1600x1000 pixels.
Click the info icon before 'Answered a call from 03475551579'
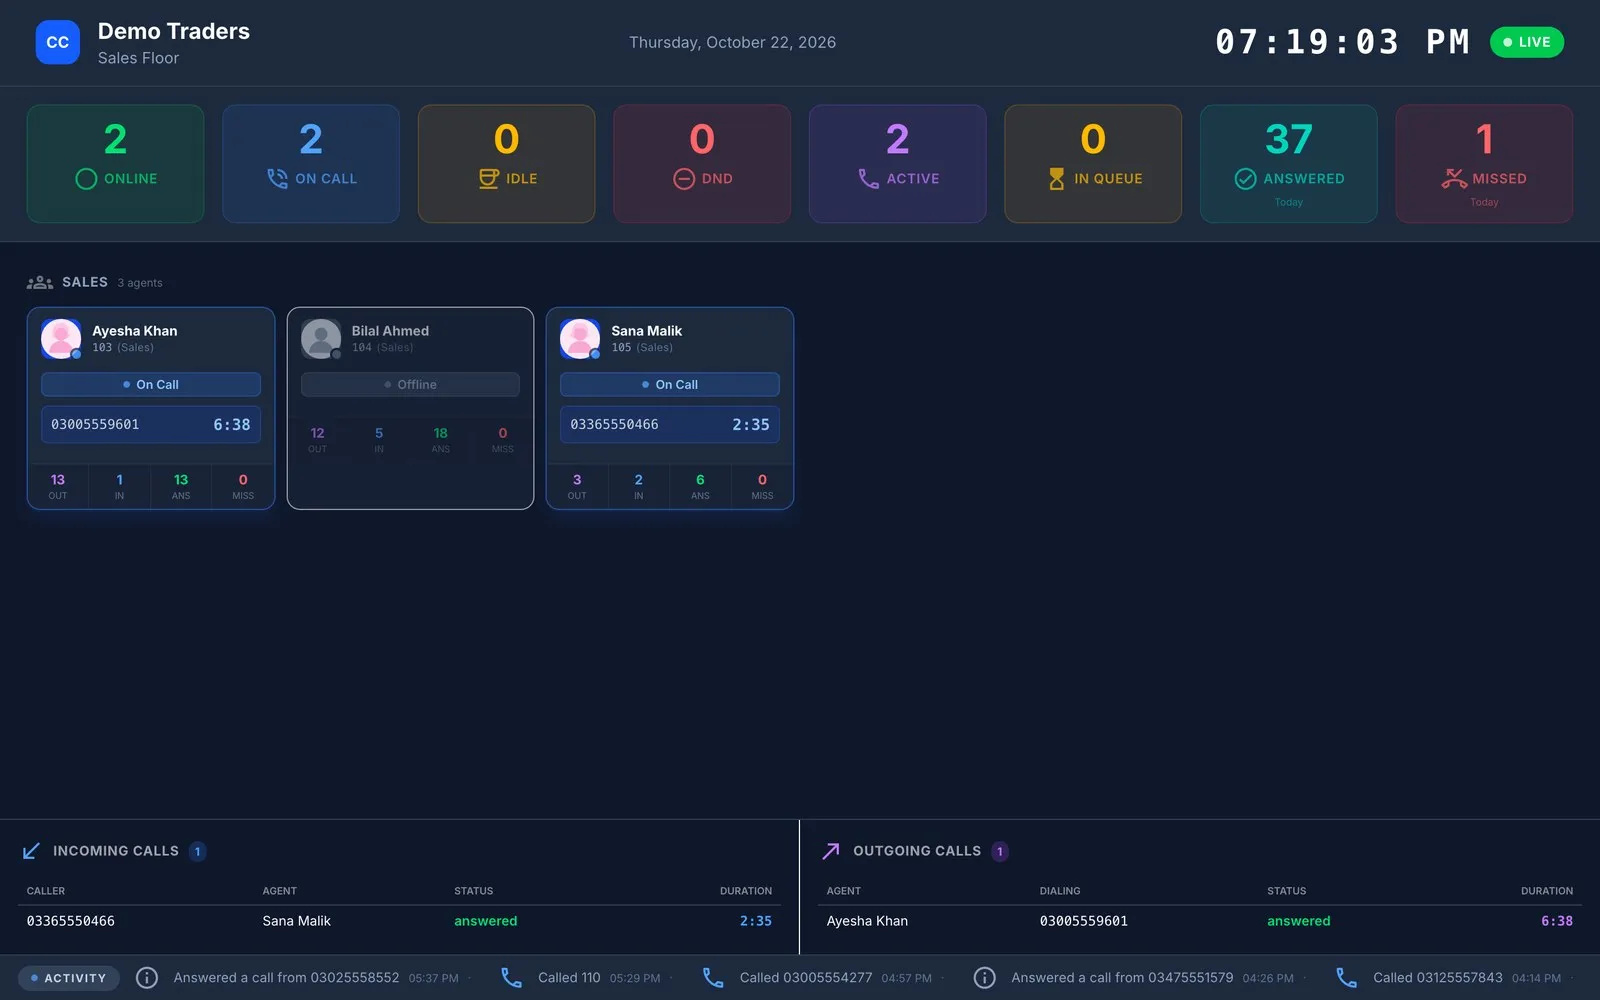984,978
